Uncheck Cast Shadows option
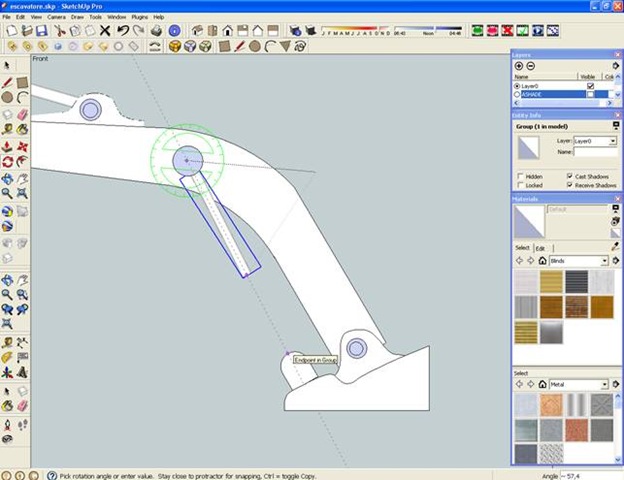Image resolution: width=624 pixels, height=480 pixels. pyautogui.click(x=569, y=175)
